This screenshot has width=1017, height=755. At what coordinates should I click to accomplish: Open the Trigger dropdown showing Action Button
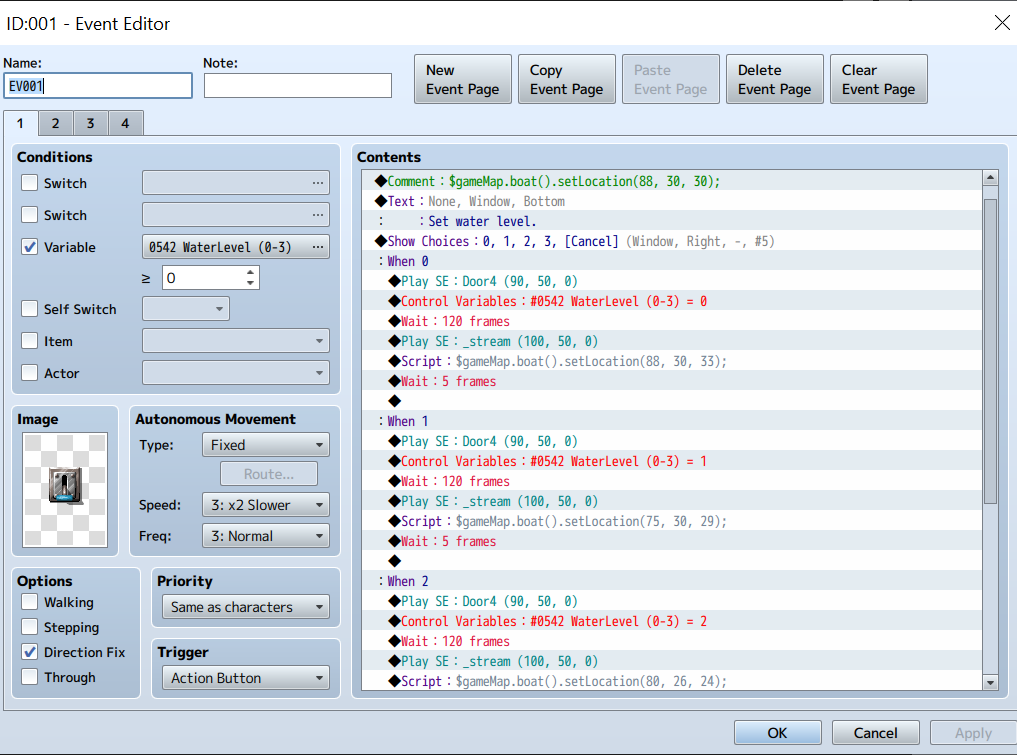pyautogui.click(x=245, y=678)
